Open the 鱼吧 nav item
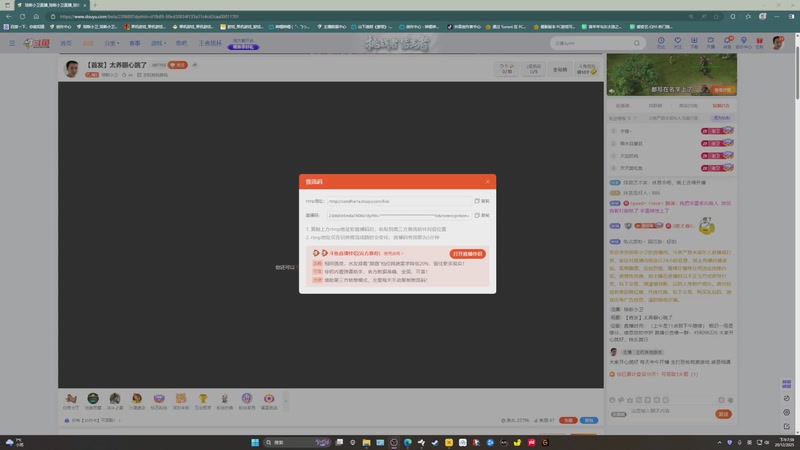This screenshot has height=450, width=800. point(182,43)
